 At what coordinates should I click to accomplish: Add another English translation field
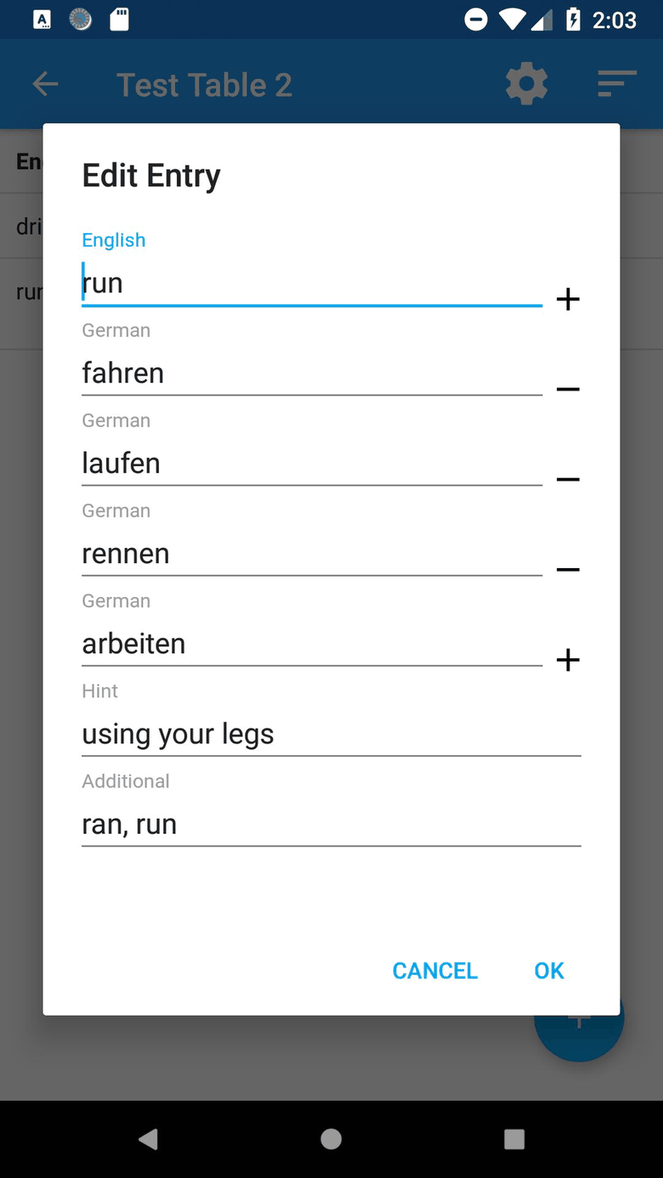(567, 298)
